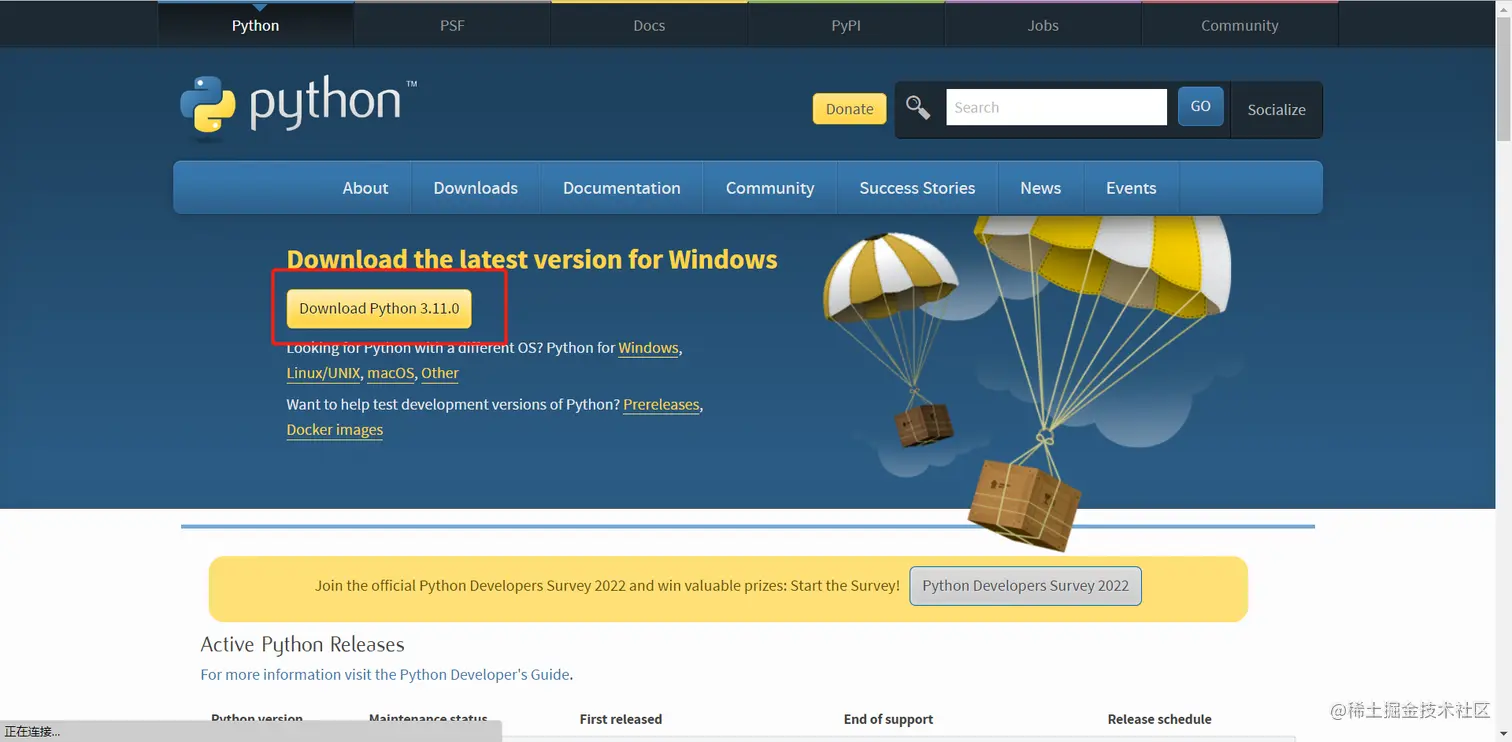Click the Release schedule column header
The image size is (1512, 742).
1159,719
